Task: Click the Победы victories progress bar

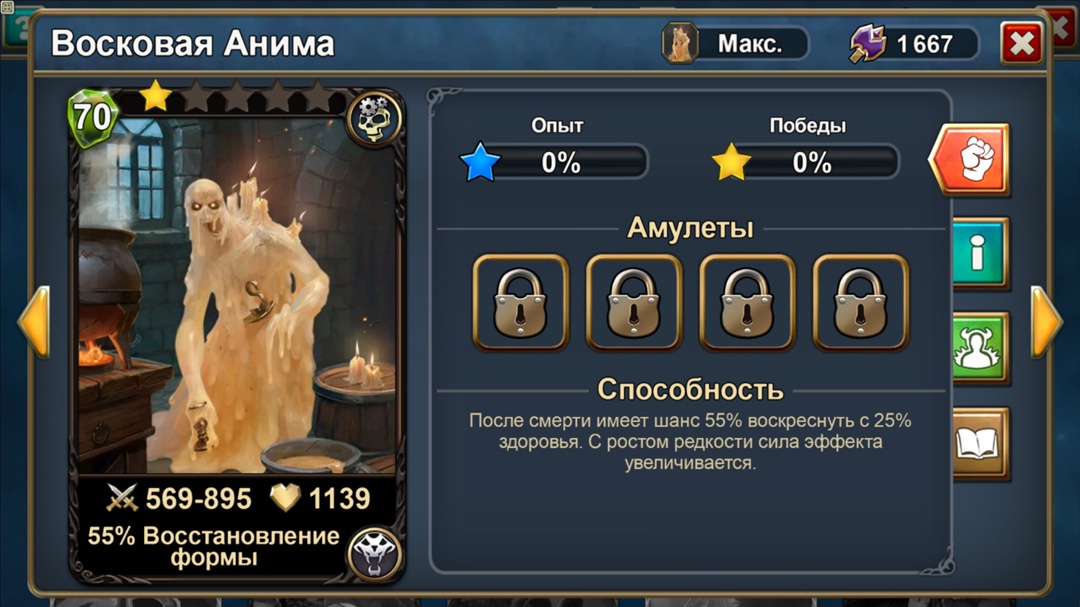Action: coord(806,162)
